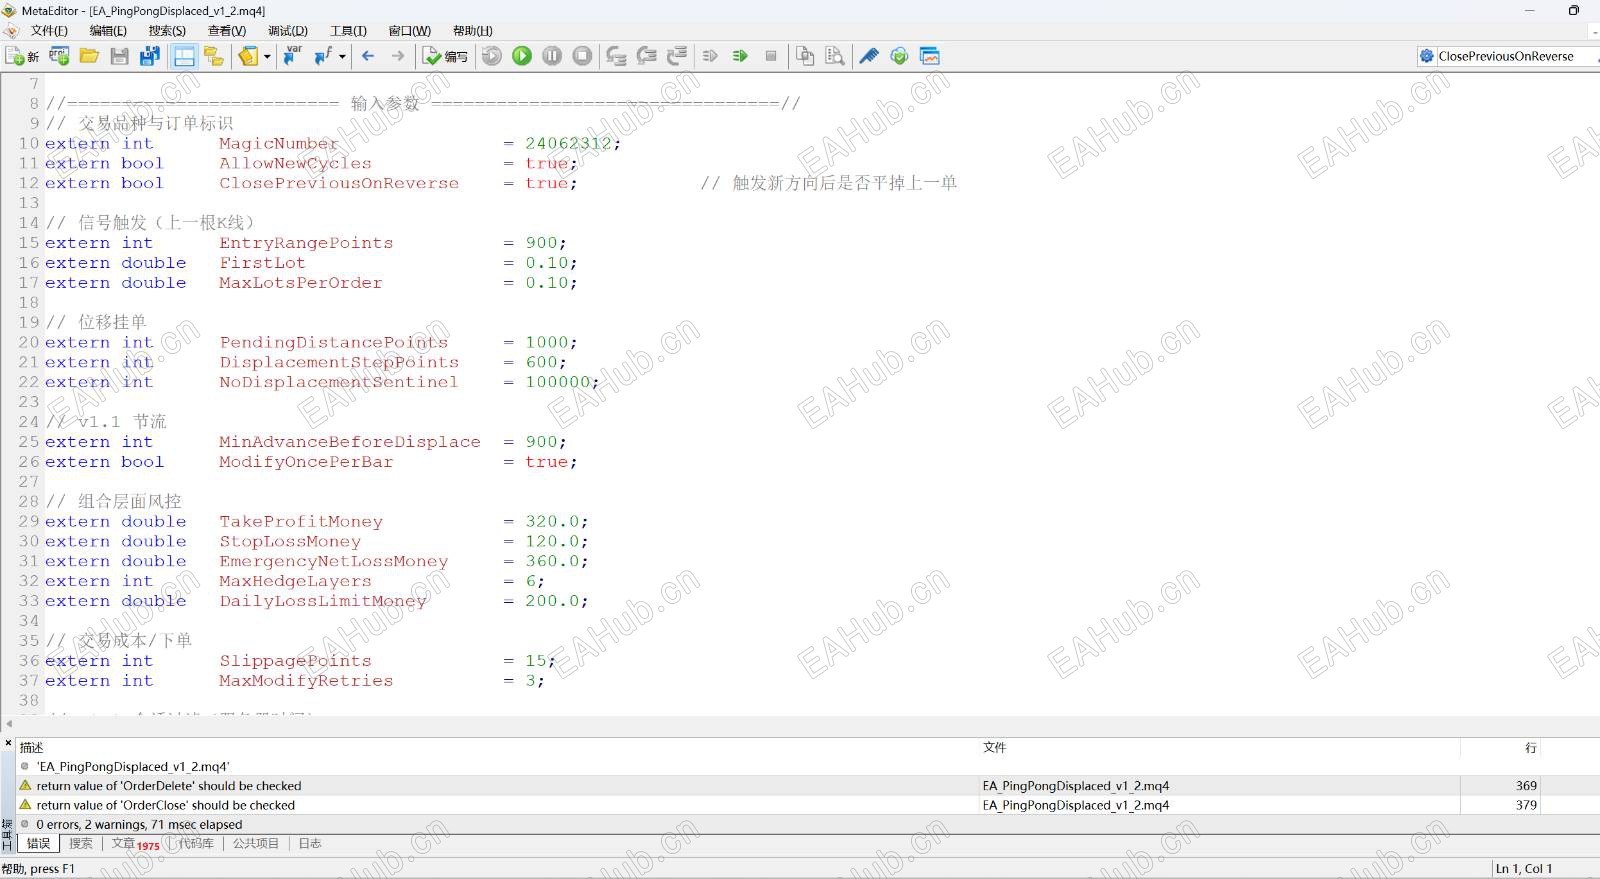Close the toolbox panel with X

(x=8, y=743)
